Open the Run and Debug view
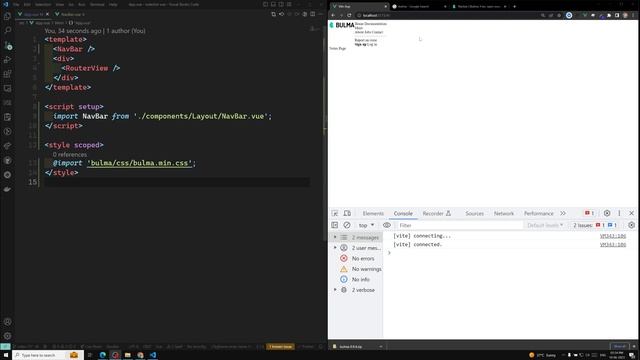640x360 pixels. point(7,60)
